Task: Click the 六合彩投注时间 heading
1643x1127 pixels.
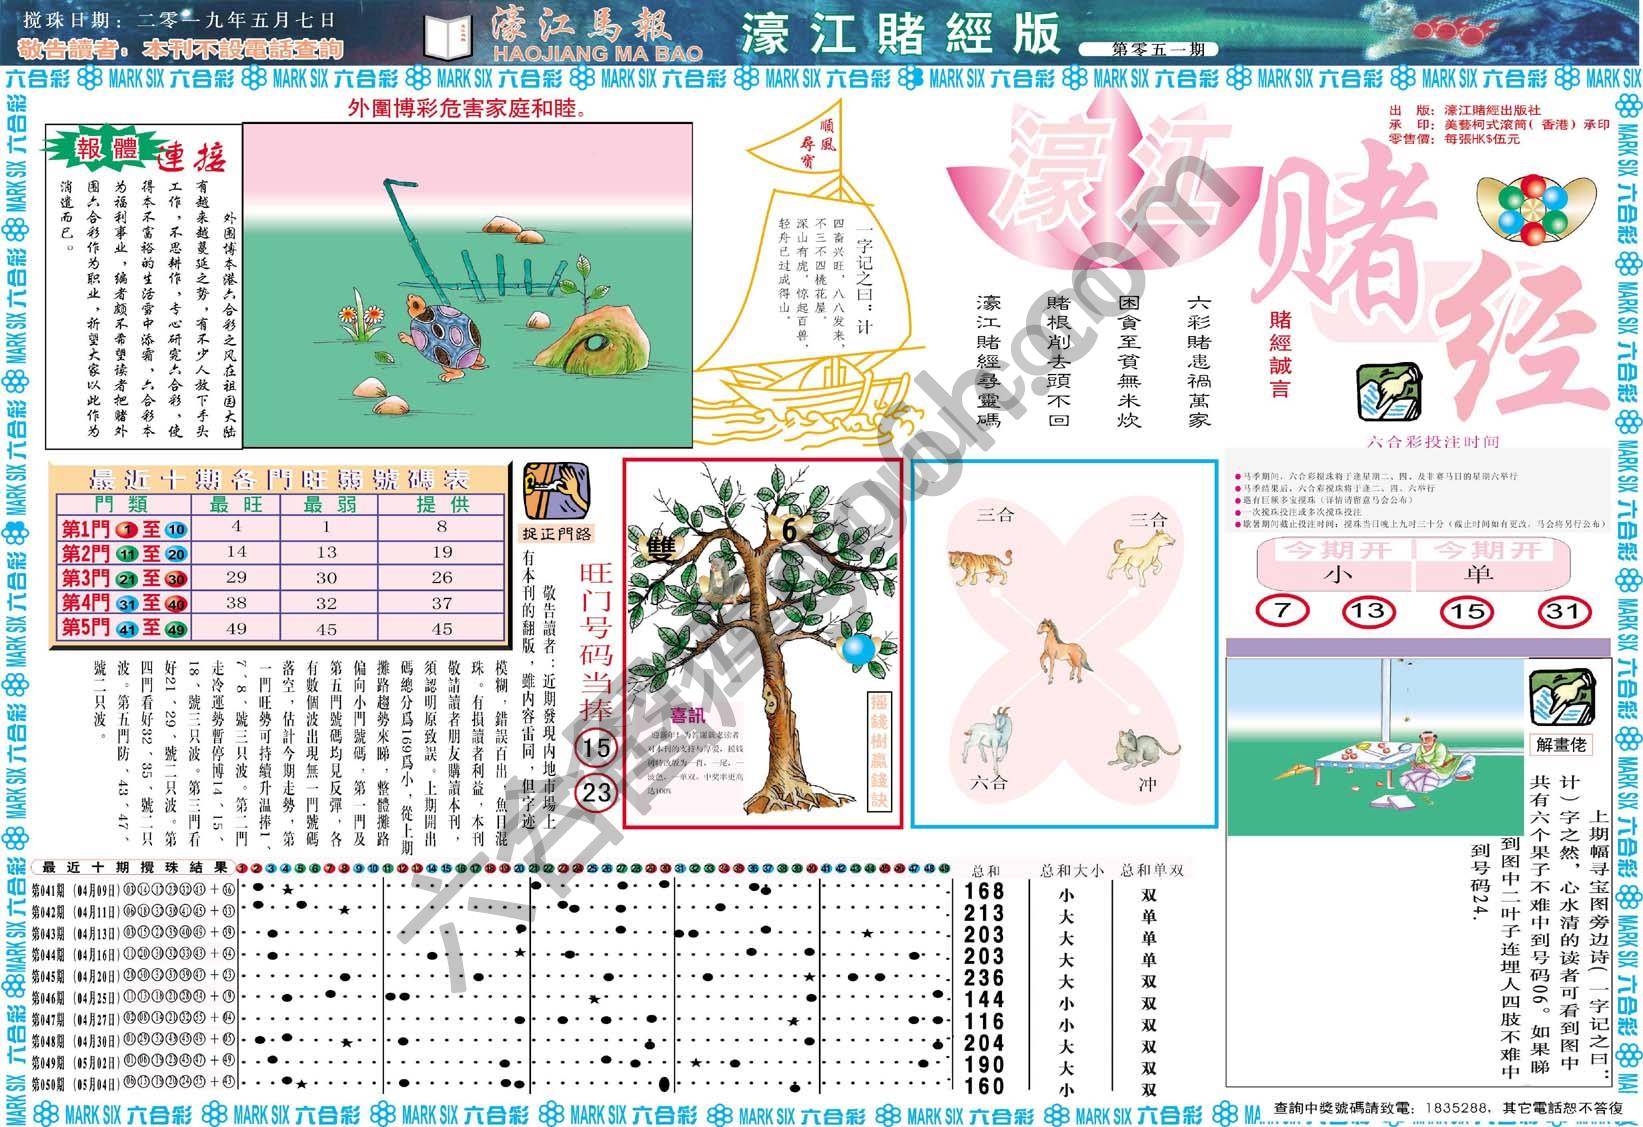Action: pos(1433,441)
